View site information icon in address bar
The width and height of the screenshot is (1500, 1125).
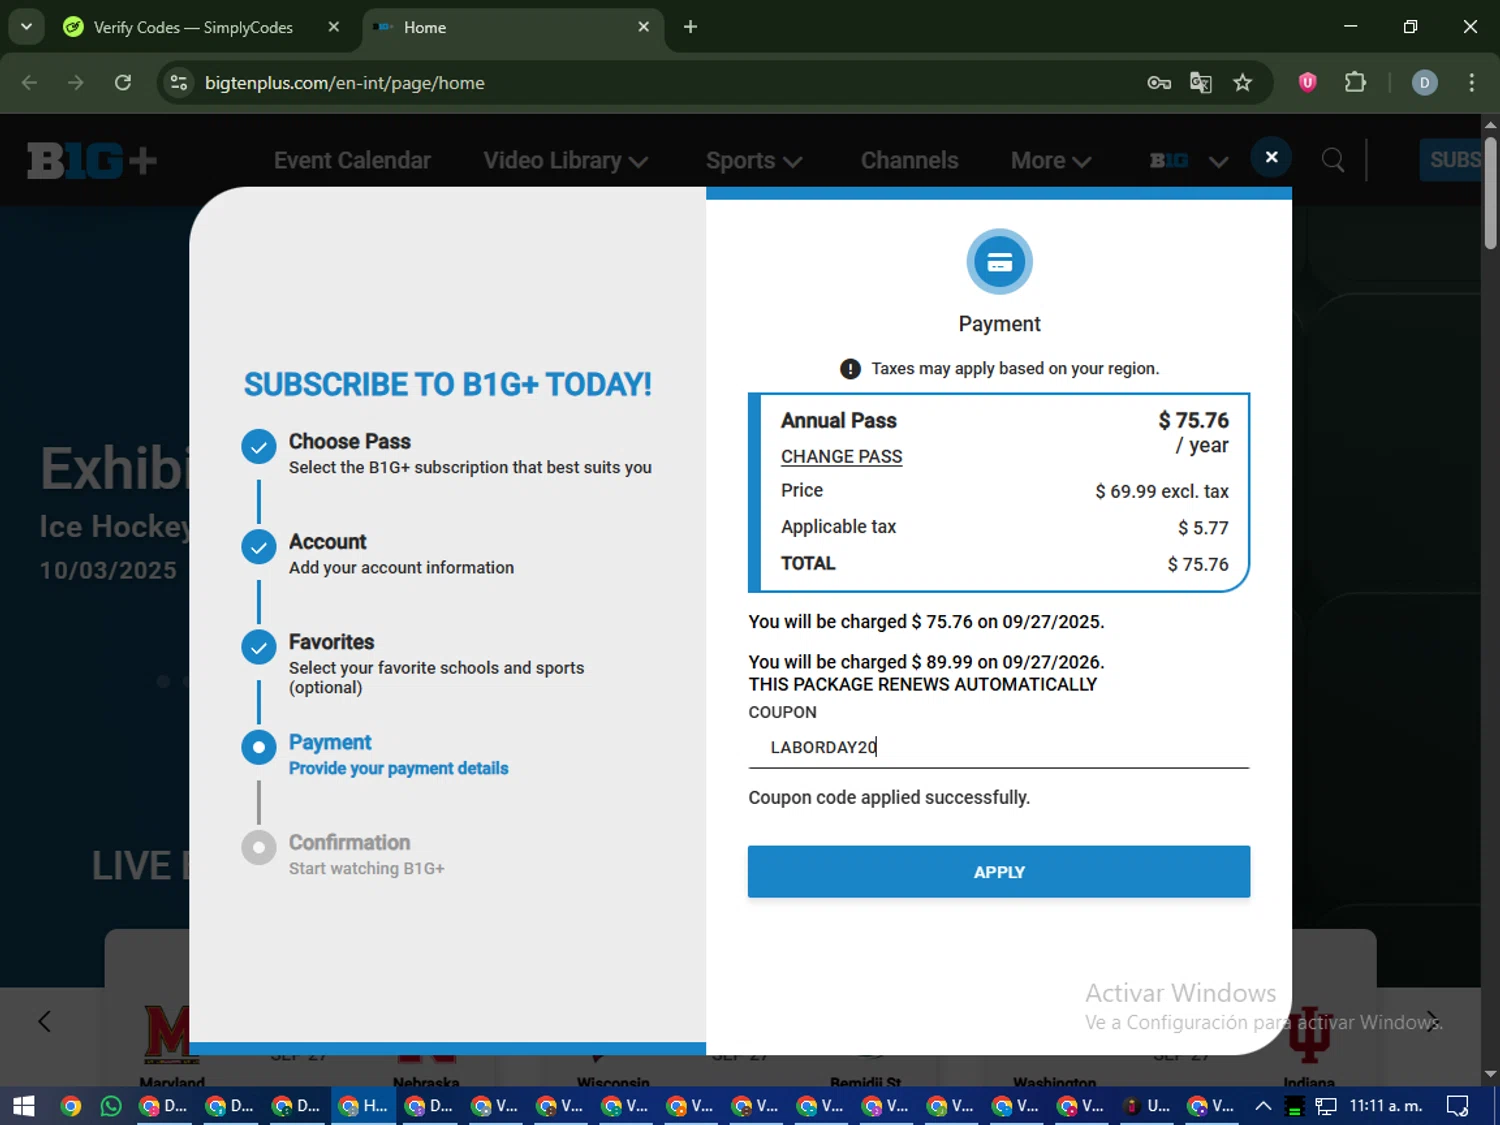coord(179,83)
